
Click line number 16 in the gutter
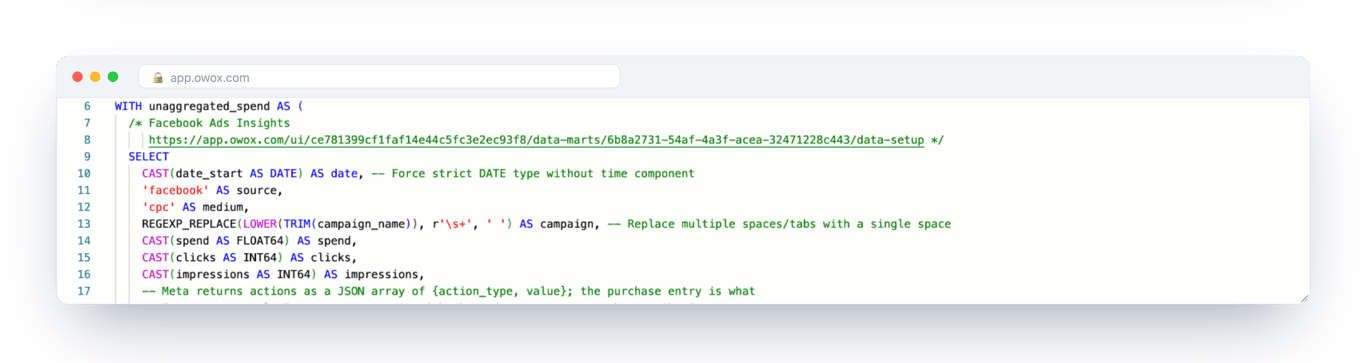tap(84, 275)
